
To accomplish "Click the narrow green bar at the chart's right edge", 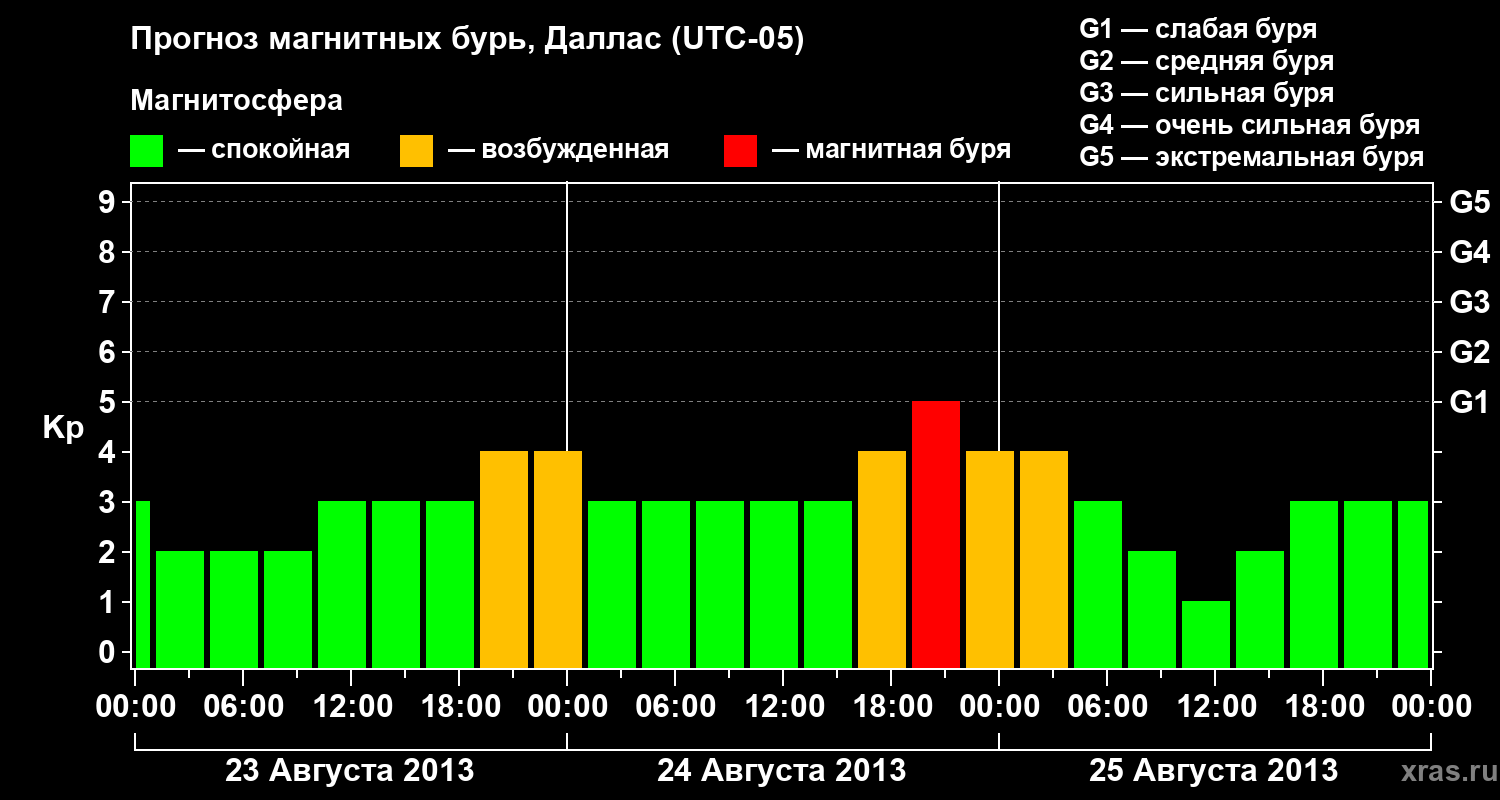I will [1413, 585].
